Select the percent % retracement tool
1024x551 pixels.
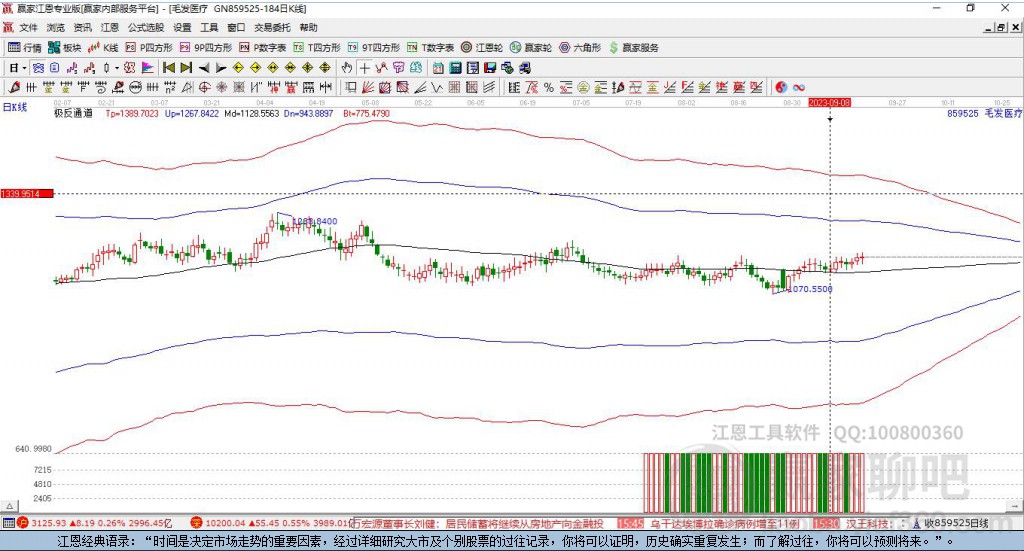549,87
